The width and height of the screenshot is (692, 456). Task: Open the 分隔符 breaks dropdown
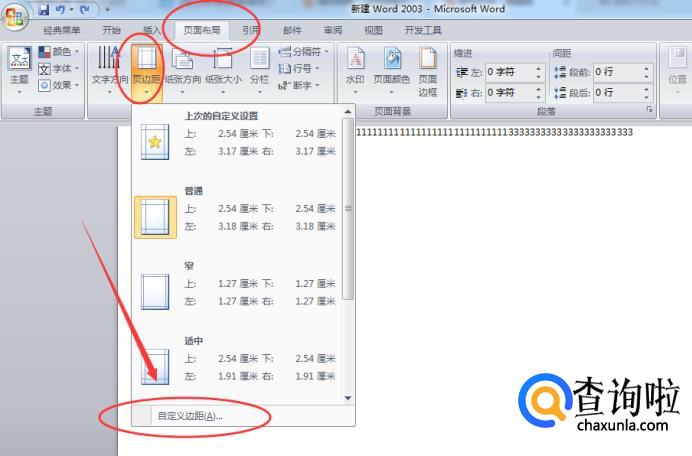click(x=304, y=52)
